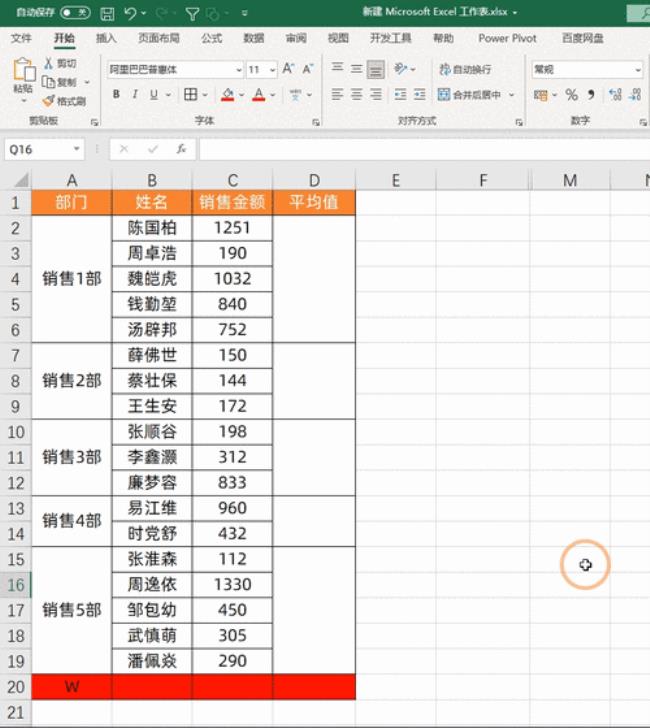Select the column C header
The image size is (650, 728).
(x=233, y=180)
